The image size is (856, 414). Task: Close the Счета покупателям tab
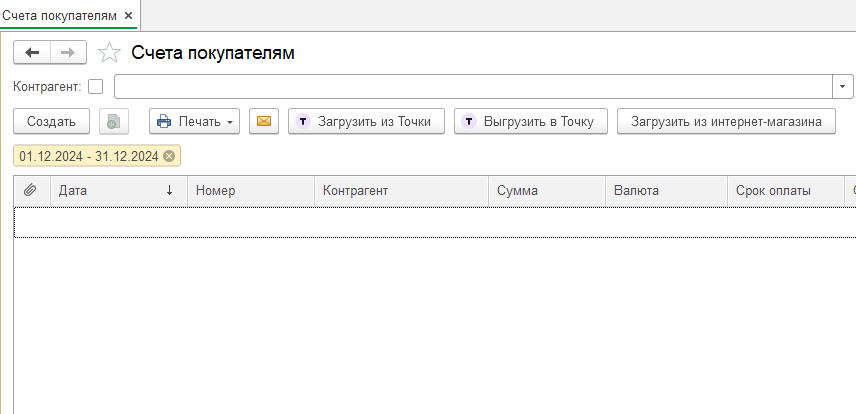tap(128, 15)
